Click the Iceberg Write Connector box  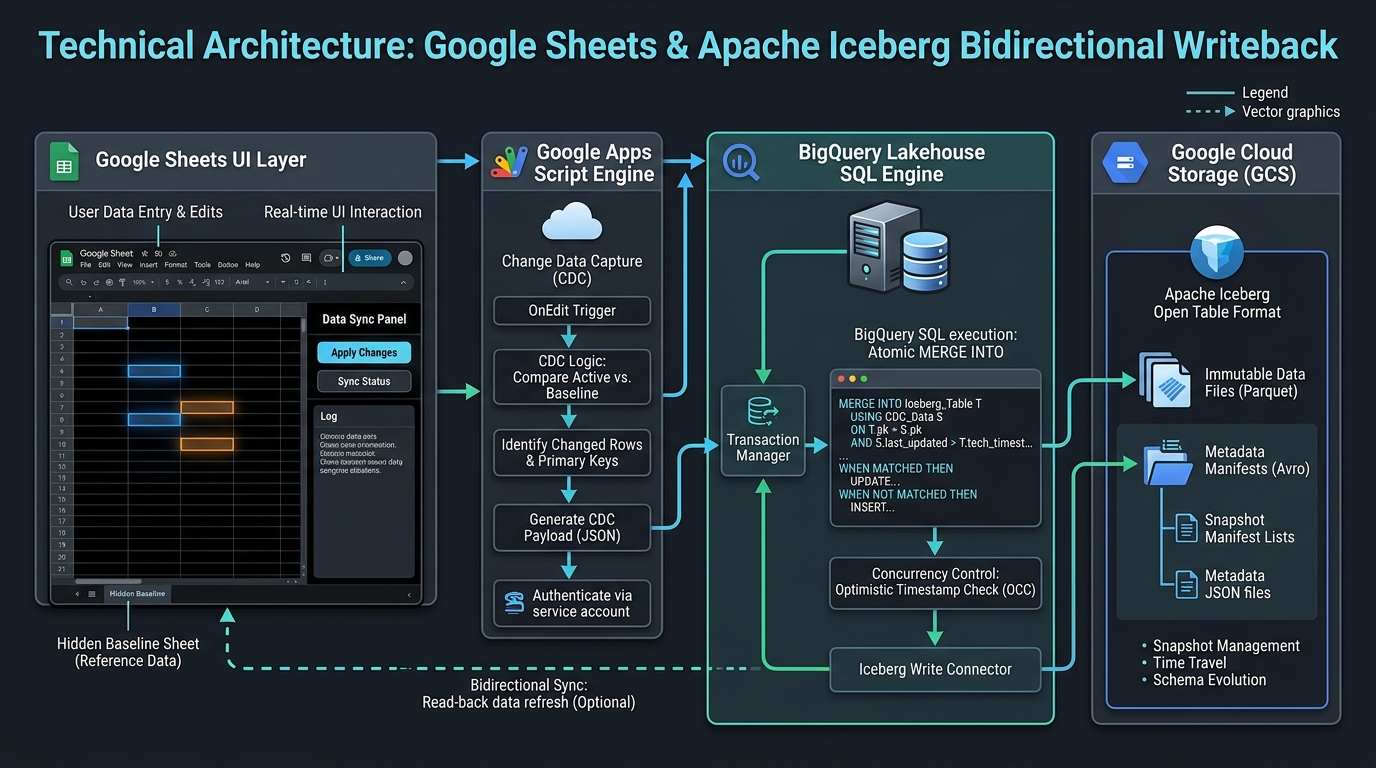[935, 669]
